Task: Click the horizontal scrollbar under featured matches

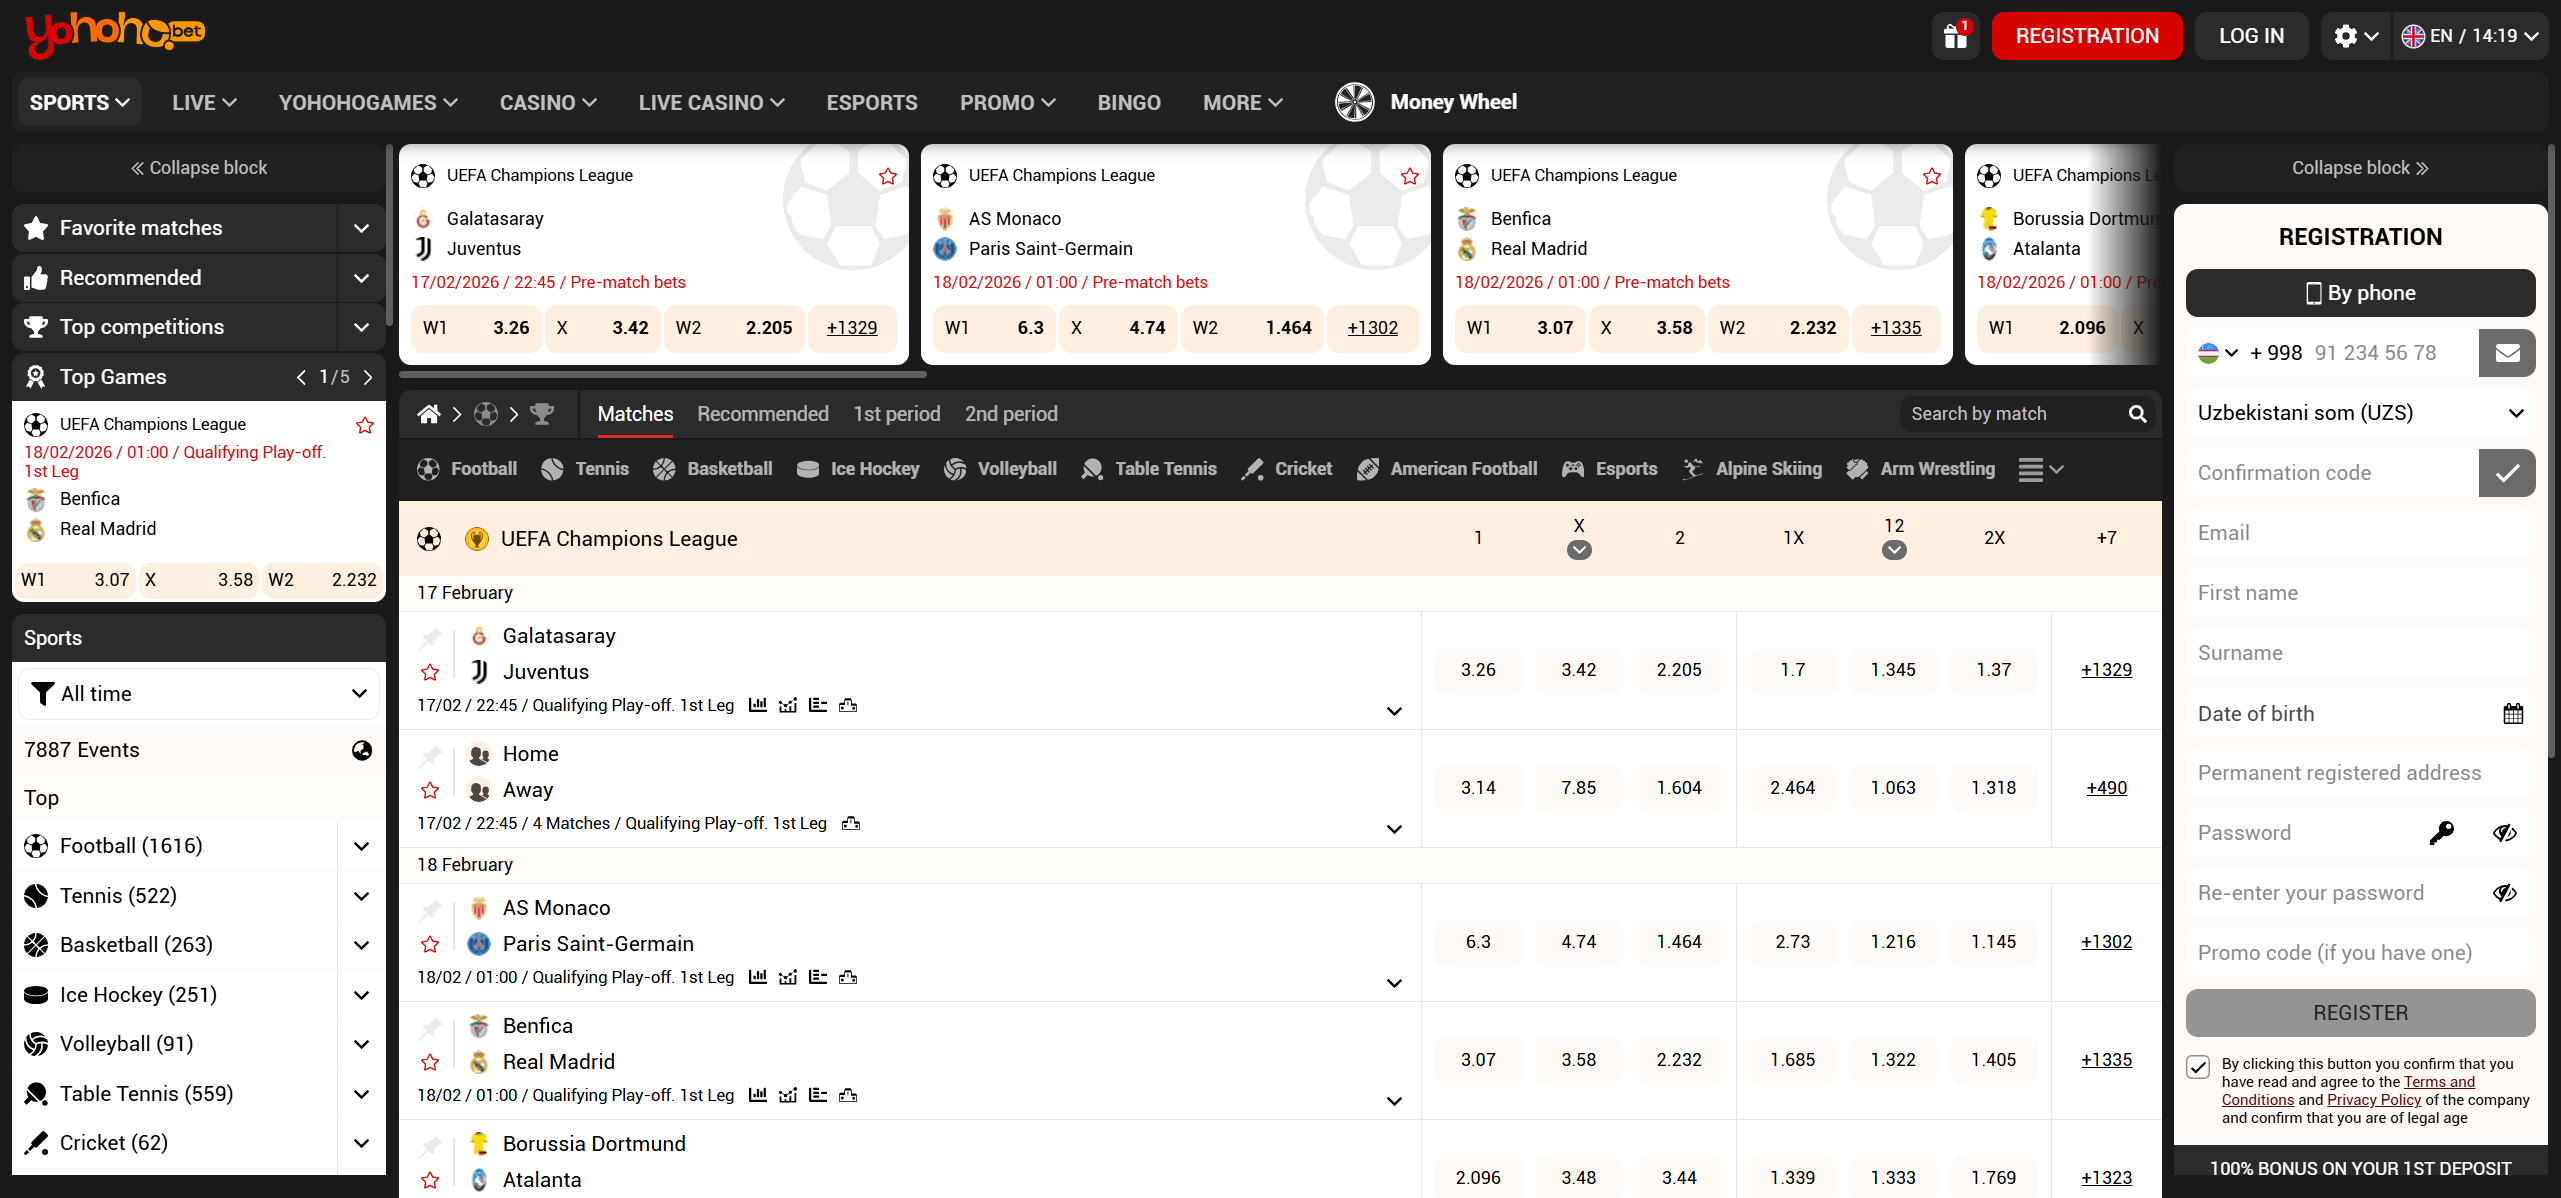Action: (662, 375)
